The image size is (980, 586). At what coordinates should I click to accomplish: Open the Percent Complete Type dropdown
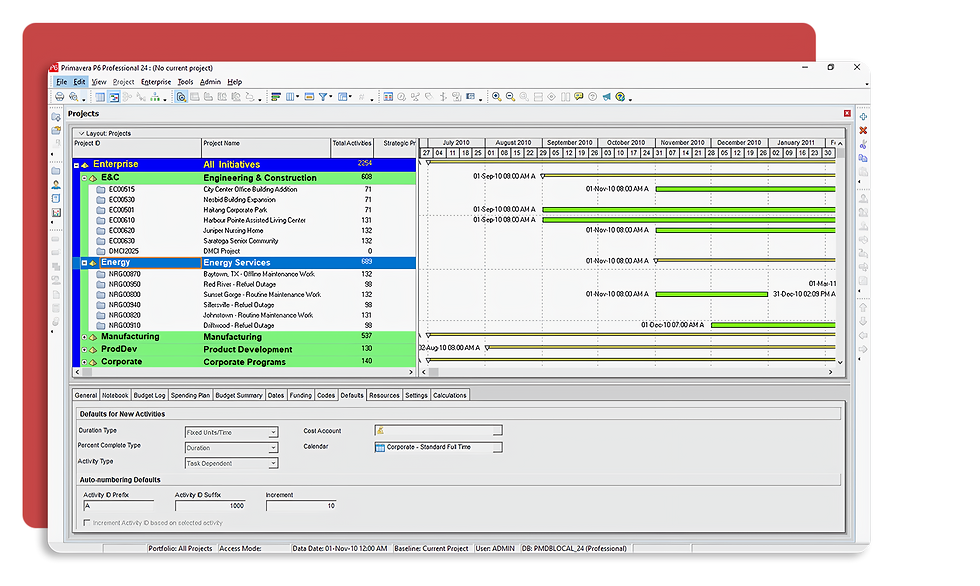point(273,448)
